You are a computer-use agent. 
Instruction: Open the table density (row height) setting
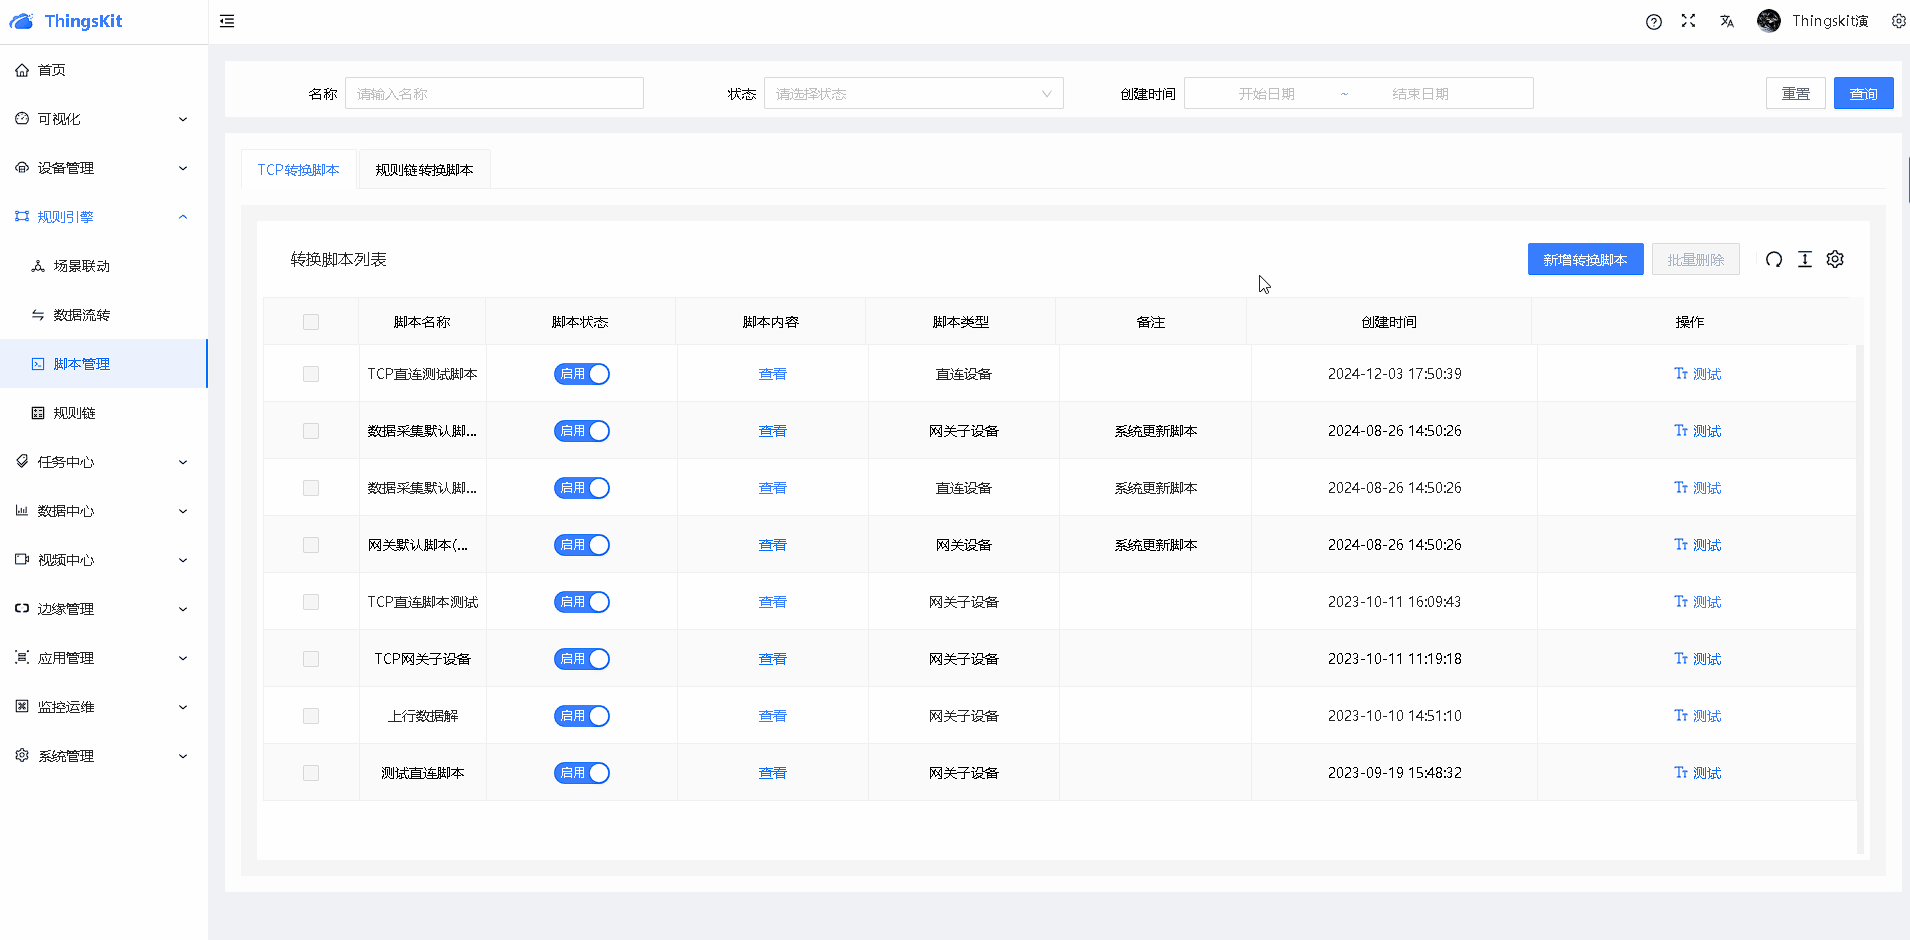click(x=1804, y=260)
